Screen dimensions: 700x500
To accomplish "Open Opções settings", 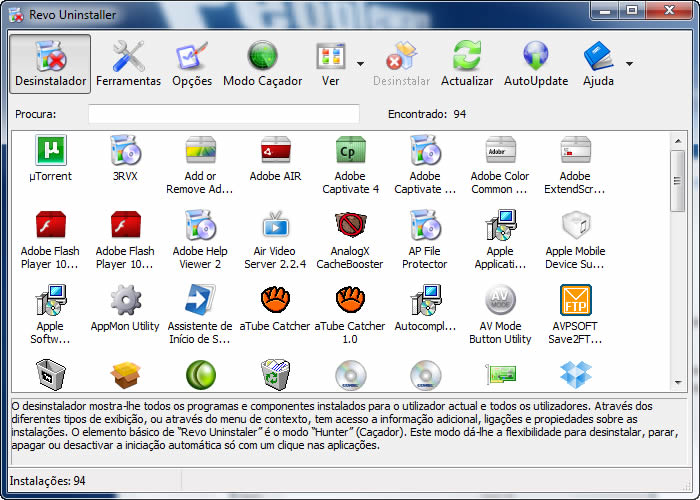I will [192, 64].
